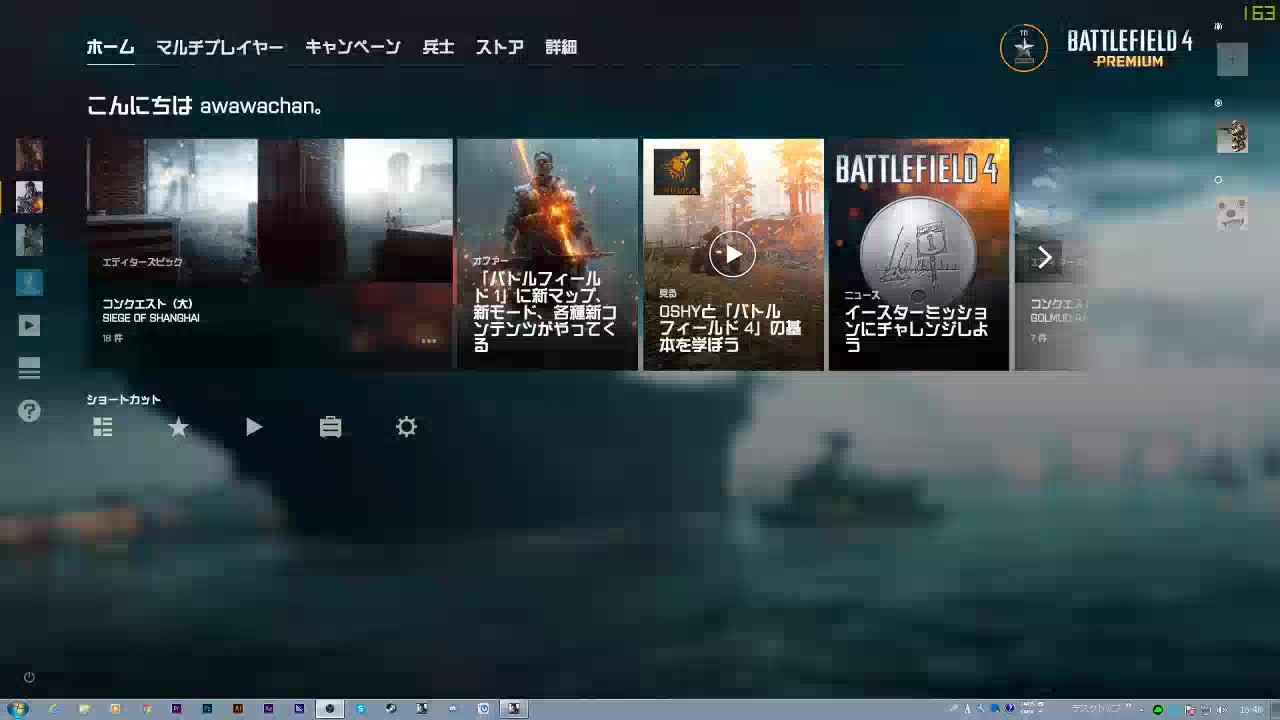Click the Windows Start orb
Image resolution: width=1280 pixels, height=720 pixels.
click(18, 708)
